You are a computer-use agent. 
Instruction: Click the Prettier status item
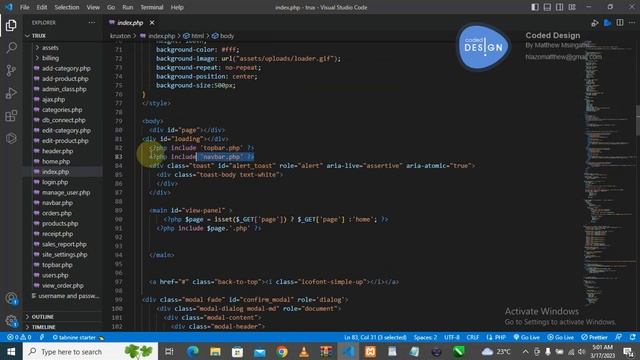coord(594,338)
